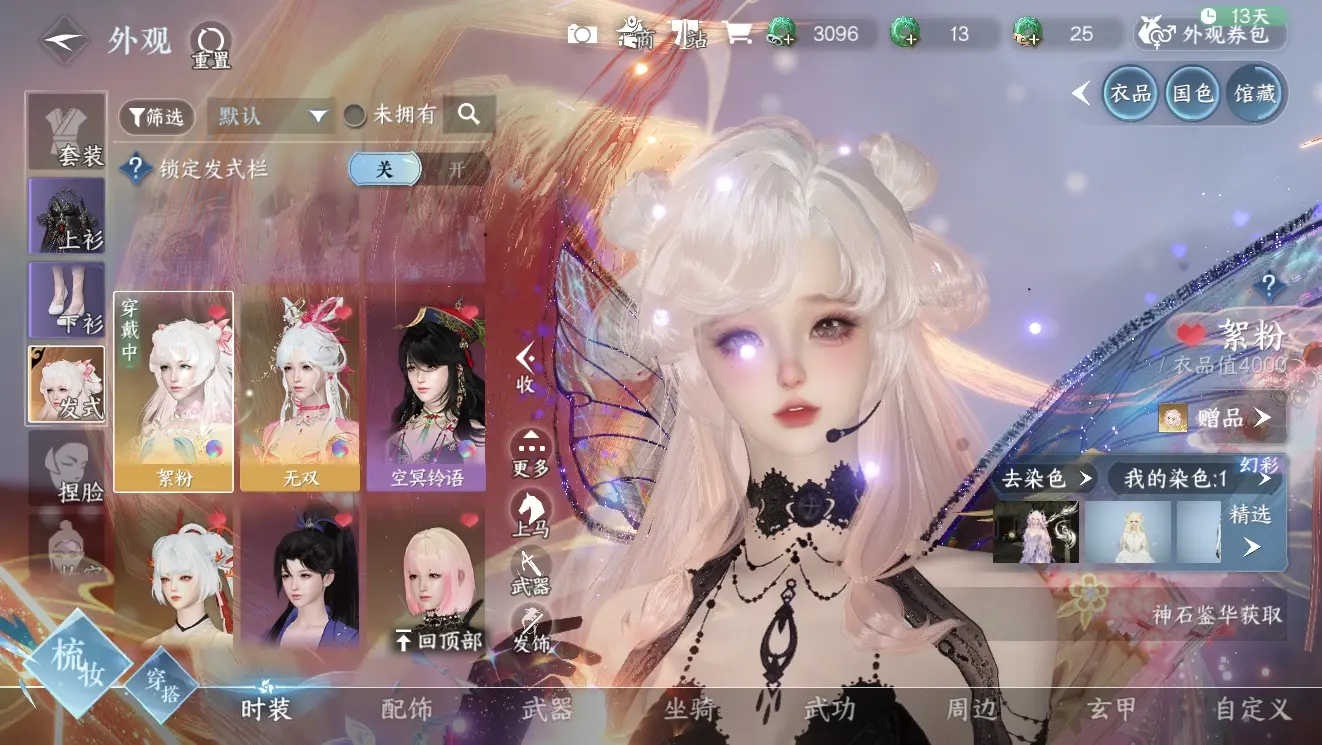Open the shopping cart icon

[738, 34]
